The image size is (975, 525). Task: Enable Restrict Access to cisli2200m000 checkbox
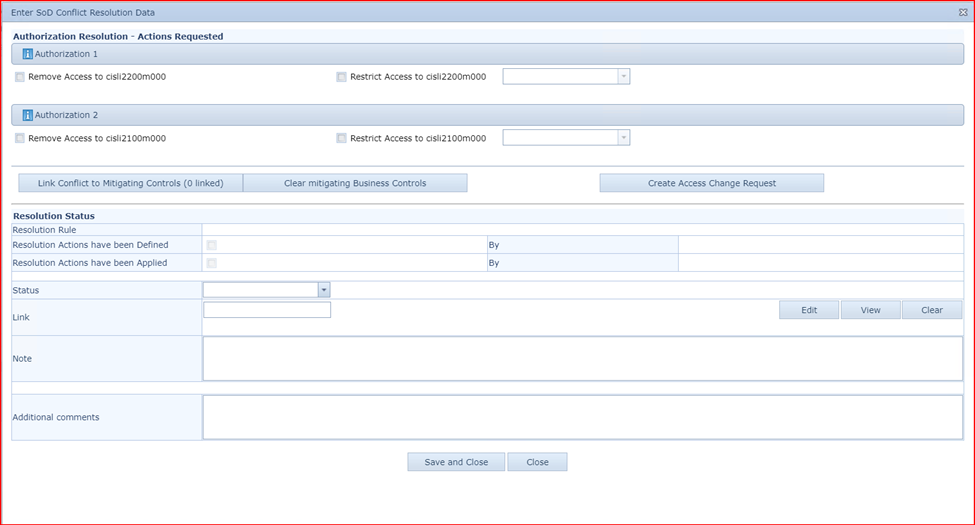tap(342, 77)
